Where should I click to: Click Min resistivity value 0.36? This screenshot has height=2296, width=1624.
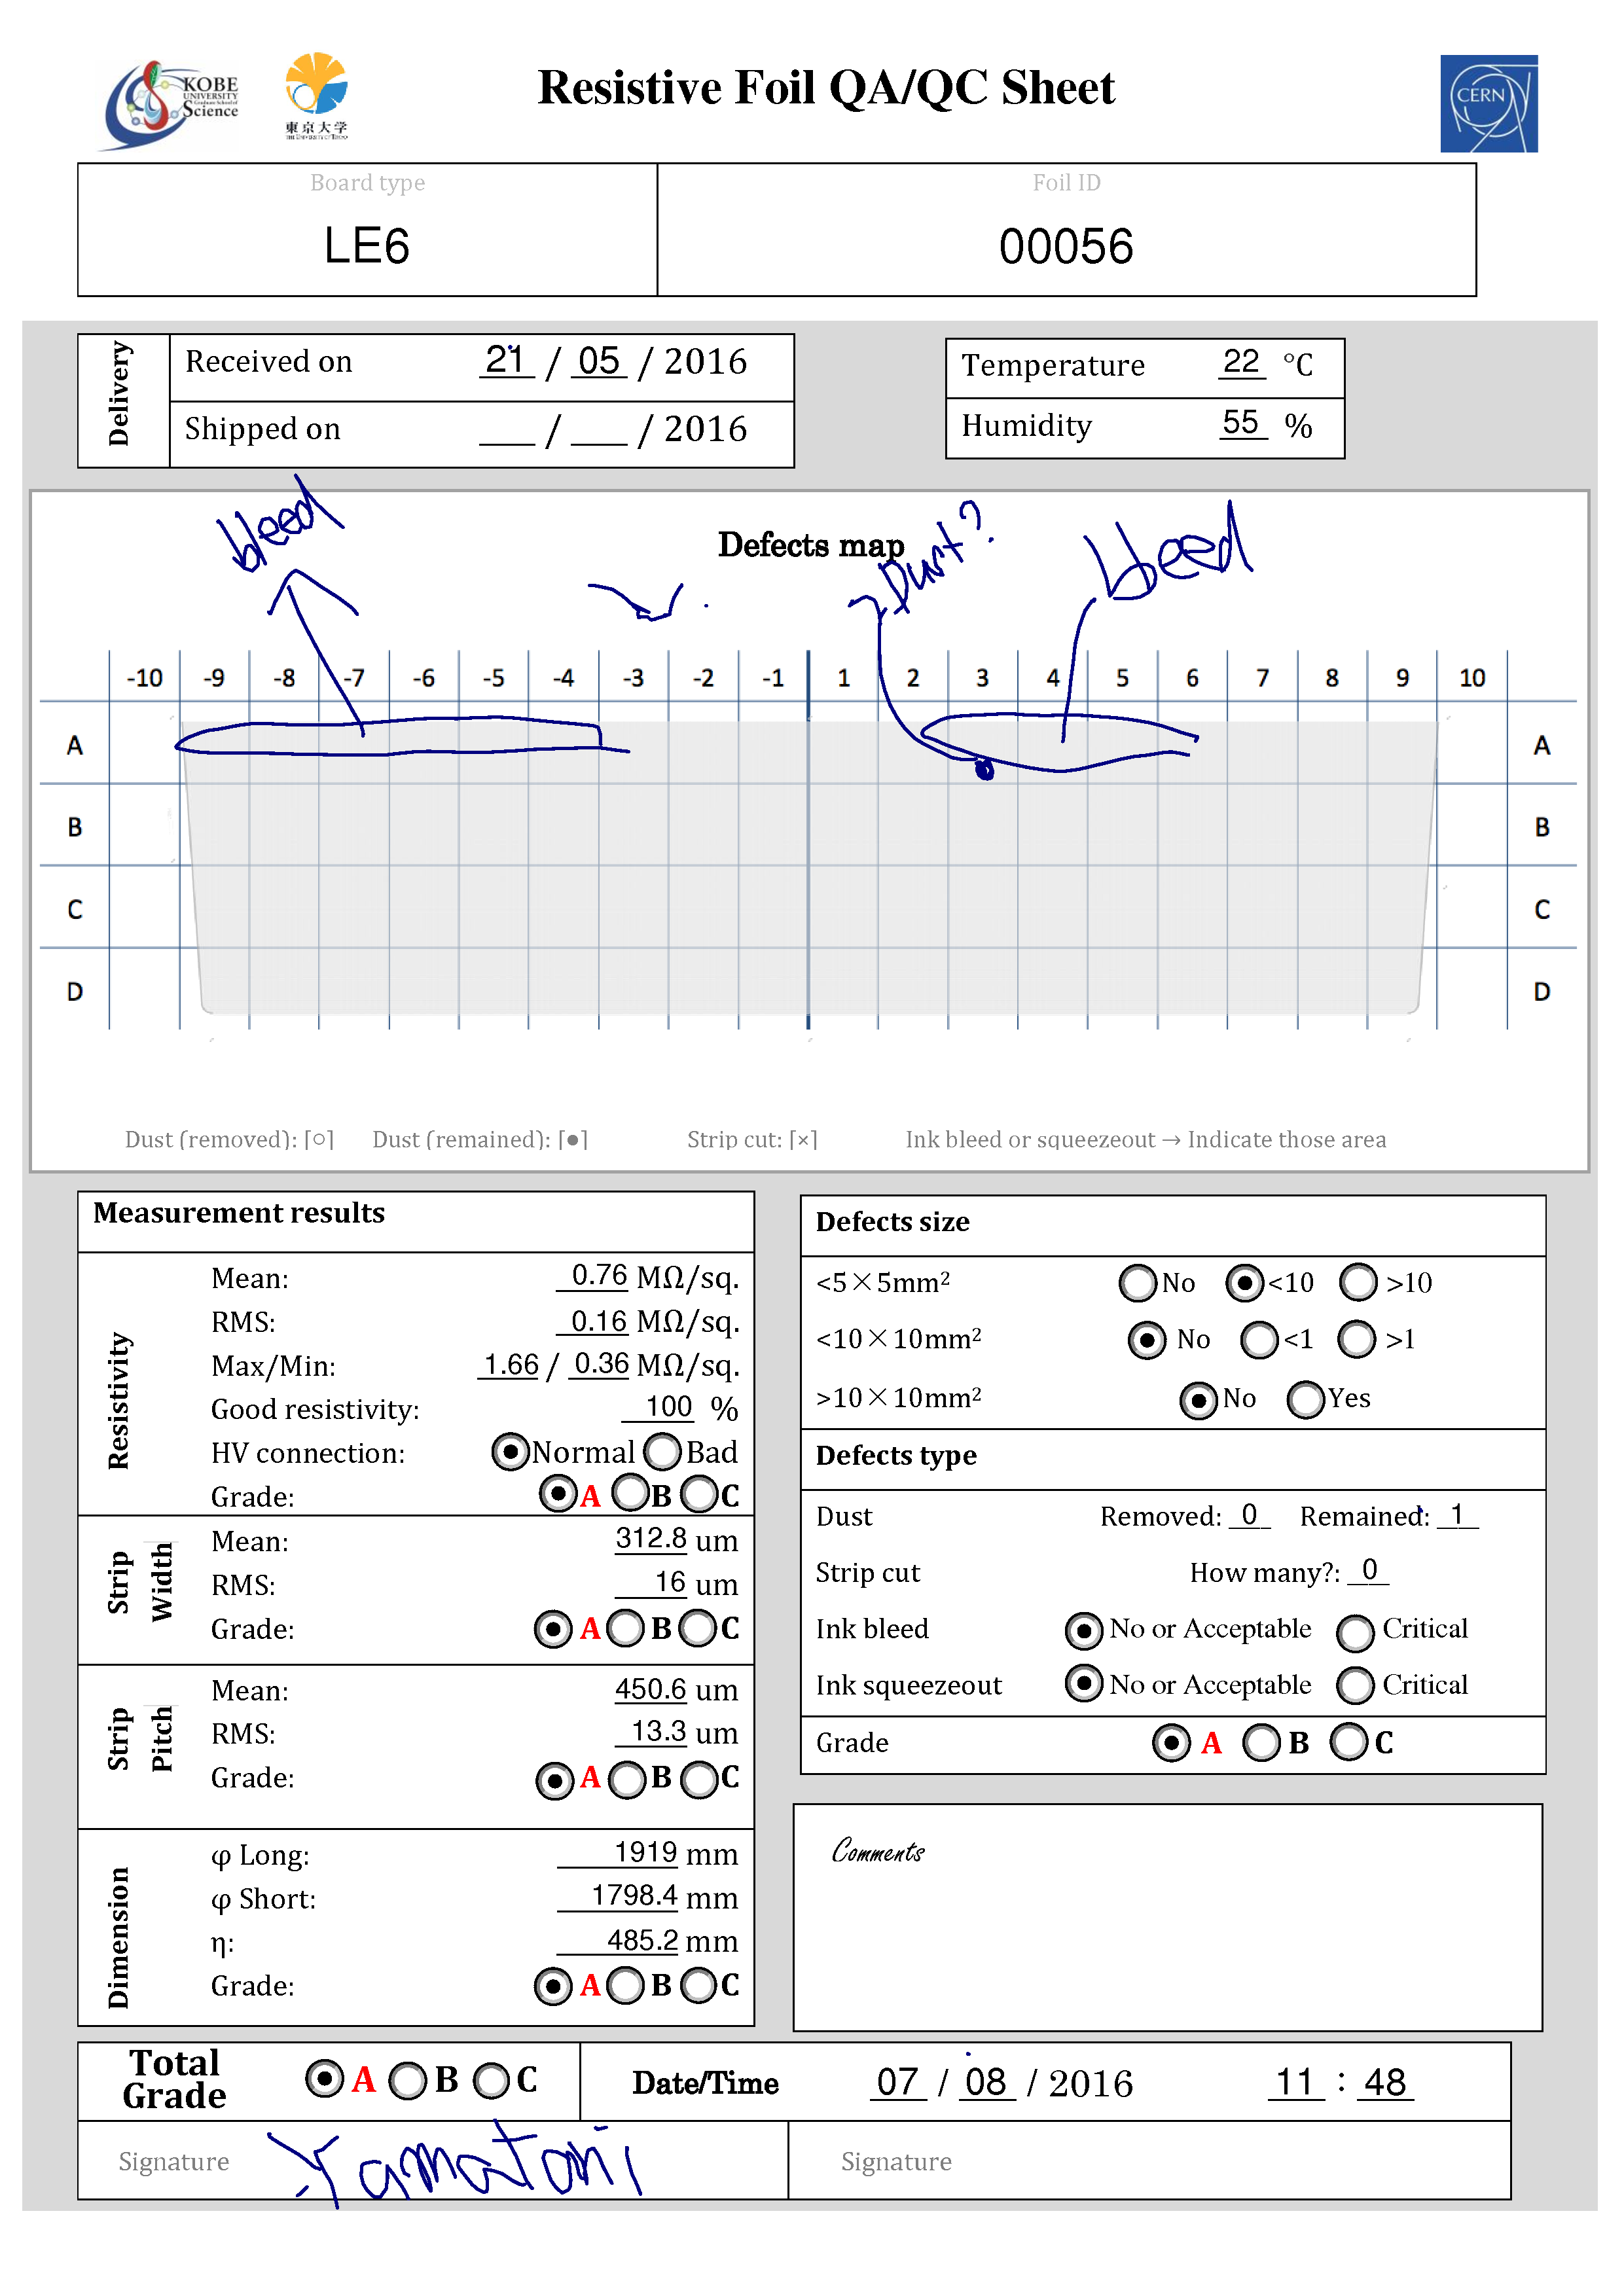pos(600,1364)
